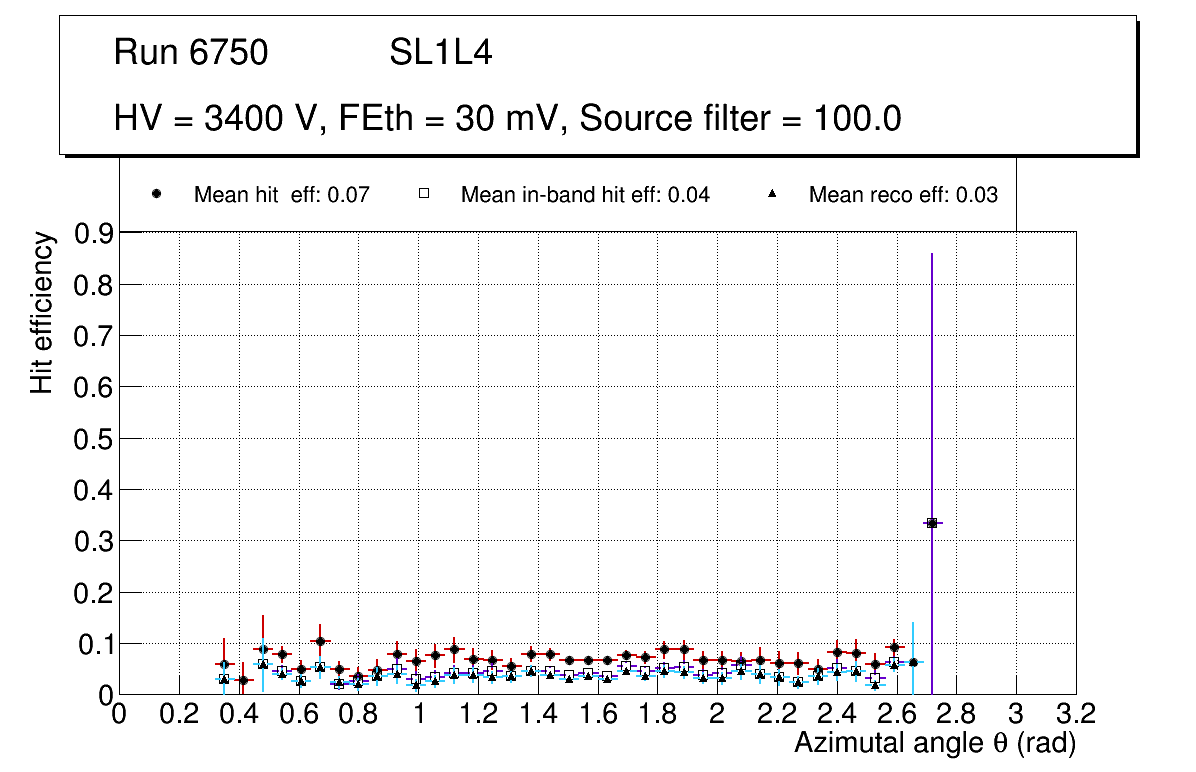The image size is (1196, 772).
Task: Click the 'Hit efficiency' y-axis title
Action: tap(42, 312)
